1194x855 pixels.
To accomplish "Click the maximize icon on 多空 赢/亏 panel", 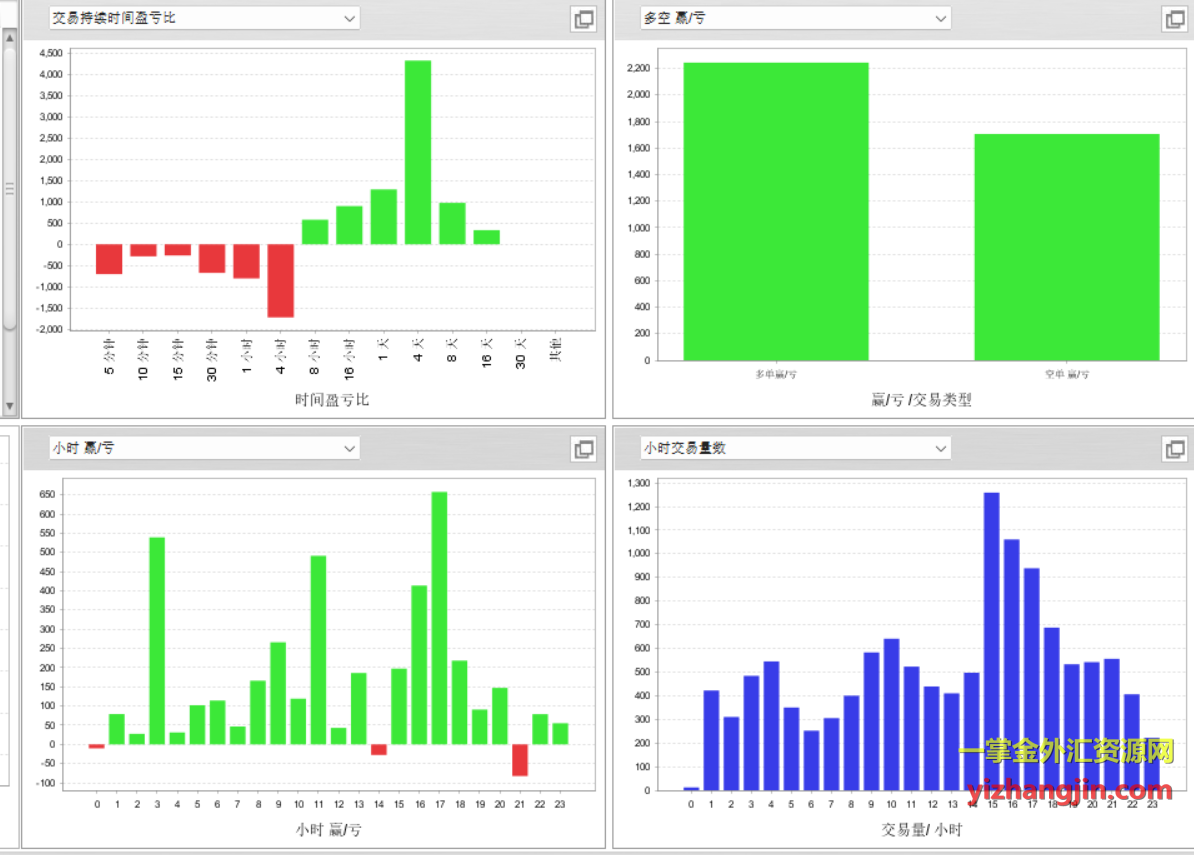I will click(x=1174, y=19).
